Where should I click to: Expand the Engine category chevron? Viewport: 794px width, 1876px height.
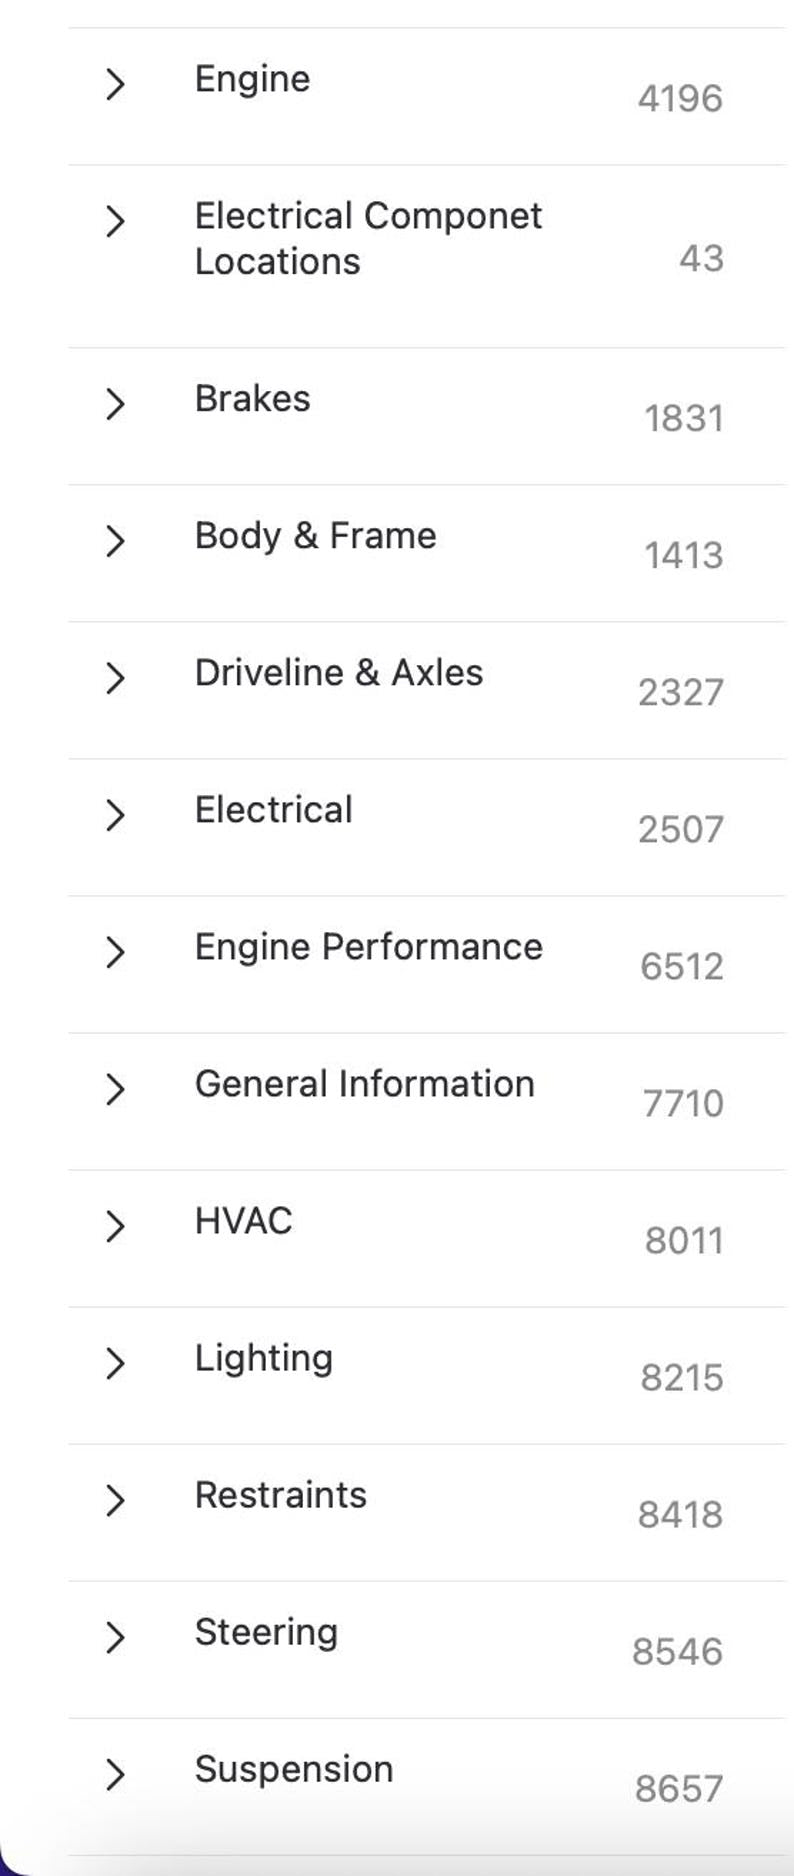tap(115, 84)
